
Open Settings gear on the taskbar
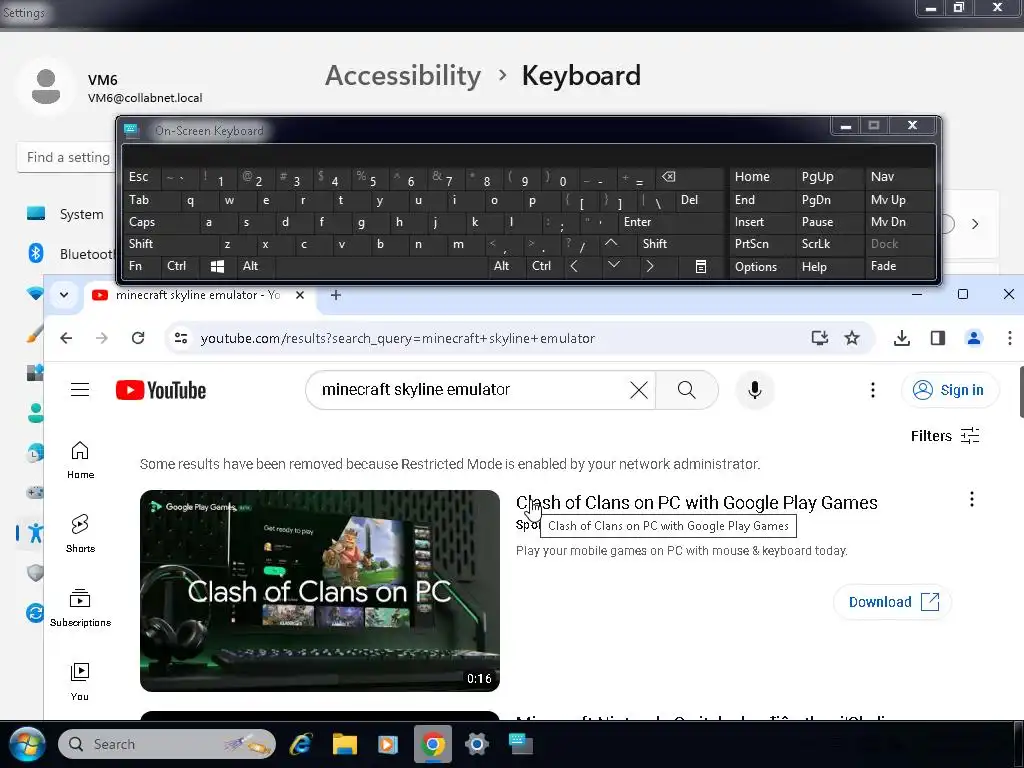pyautogui.click(x=477, y=744)
